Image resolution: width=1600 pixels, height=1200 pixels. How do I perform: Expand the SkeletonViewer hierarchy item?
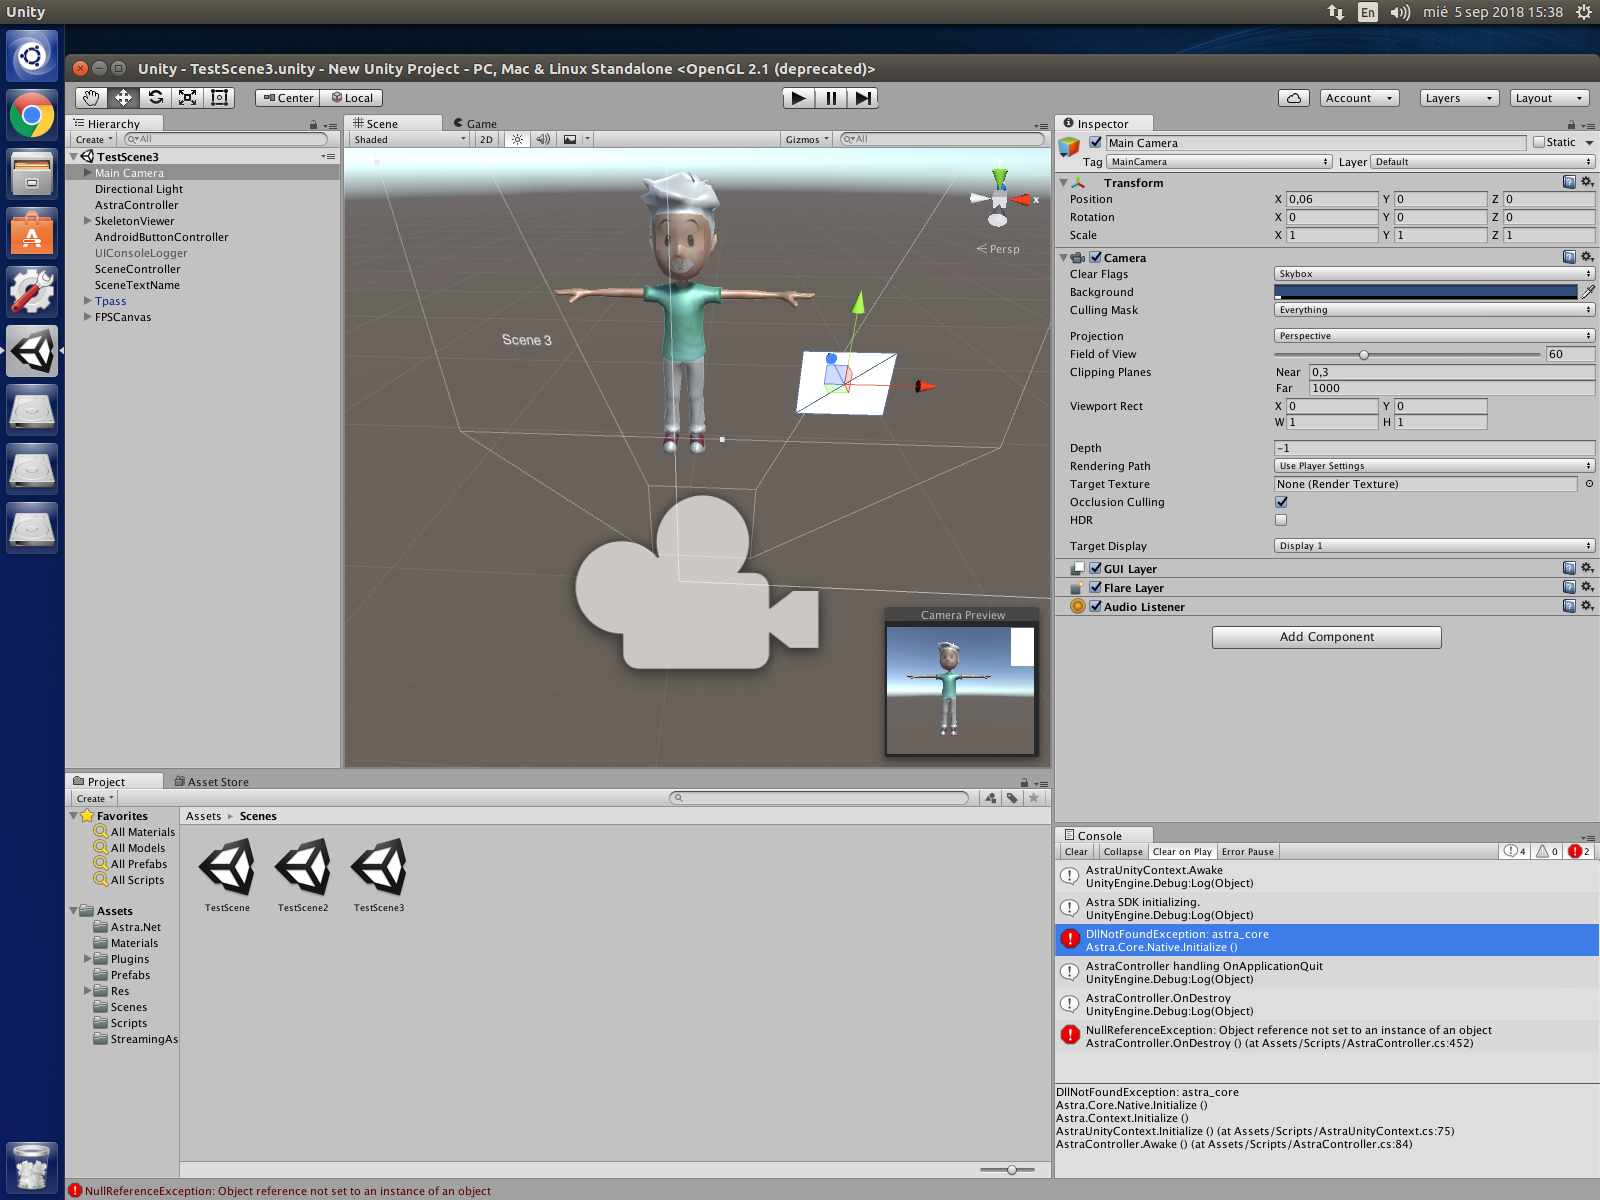click(x=88, y=221)
